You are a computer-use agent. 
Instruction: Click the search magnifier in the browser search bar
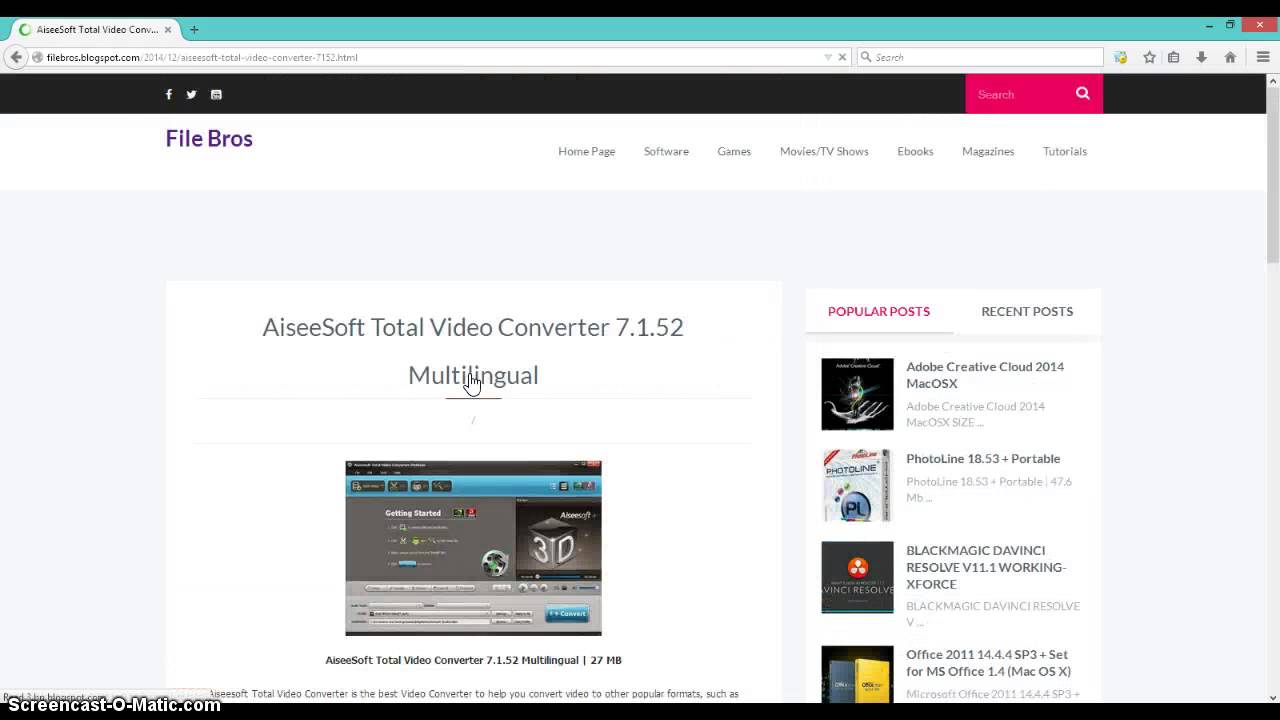pos(866,57)
